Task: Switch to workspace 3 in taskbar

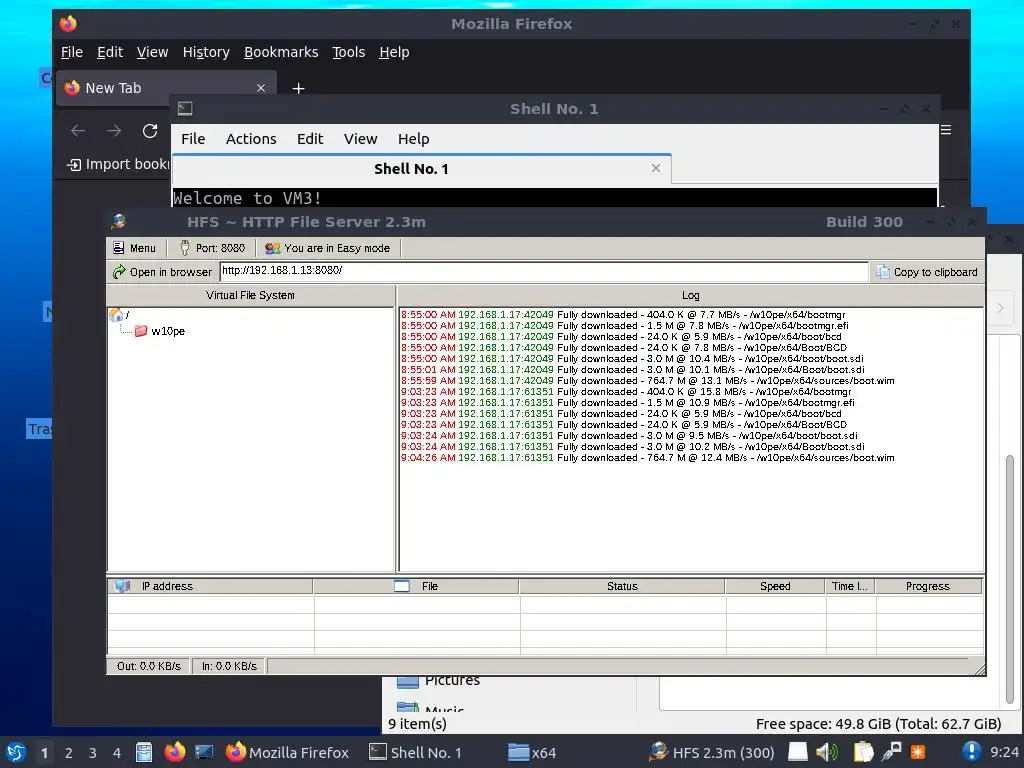Action: 93,753
